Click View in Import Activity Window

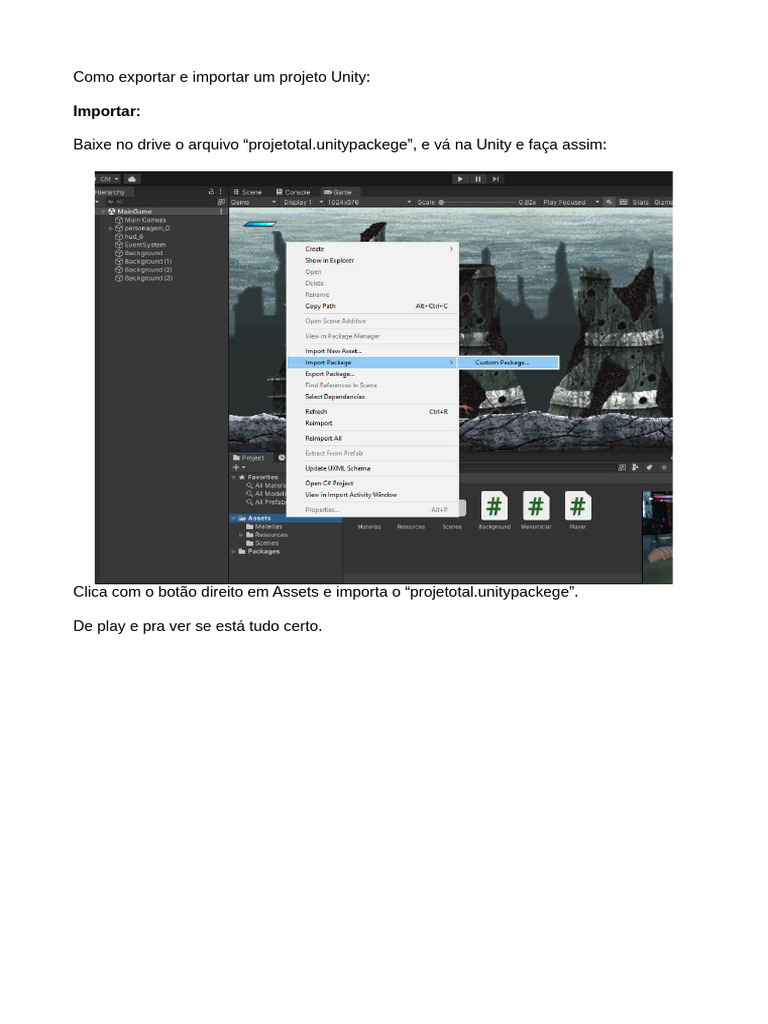373,495
